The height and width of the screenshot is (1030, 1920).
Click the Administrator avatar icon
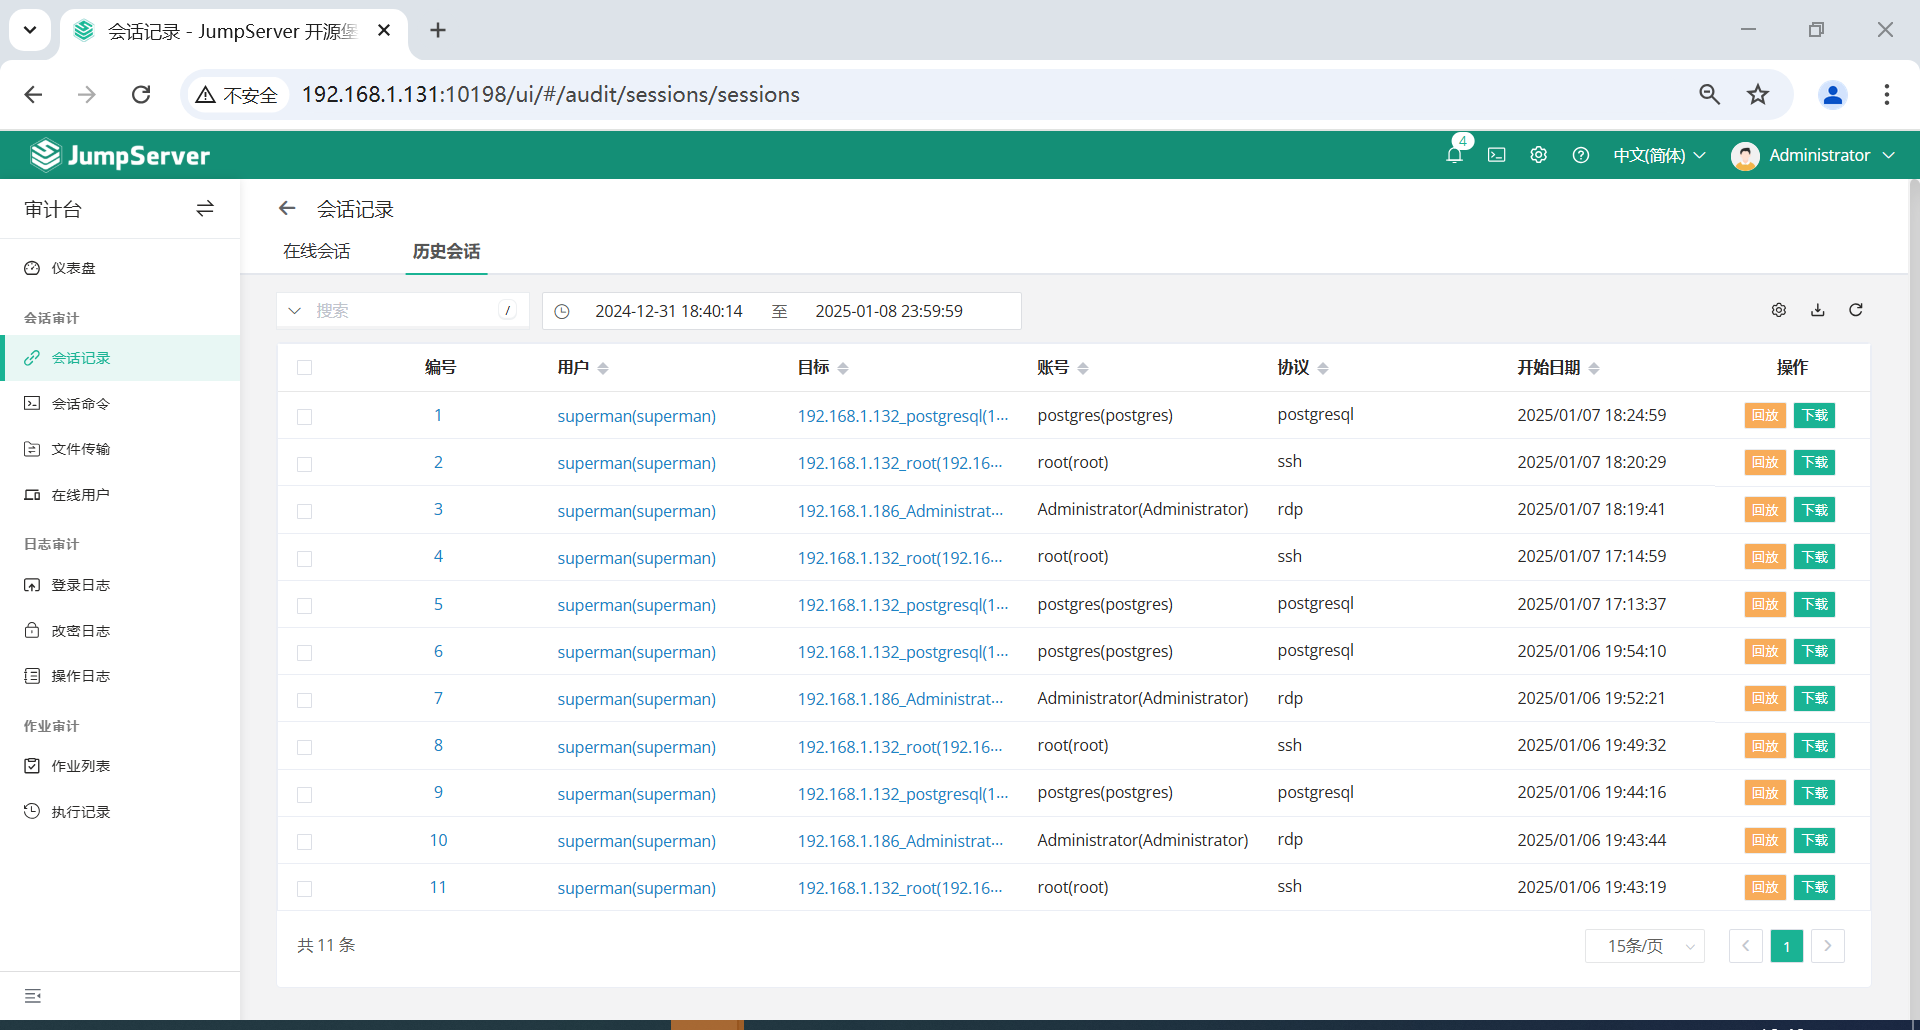pyautogui.click(x=1744, y=156)
